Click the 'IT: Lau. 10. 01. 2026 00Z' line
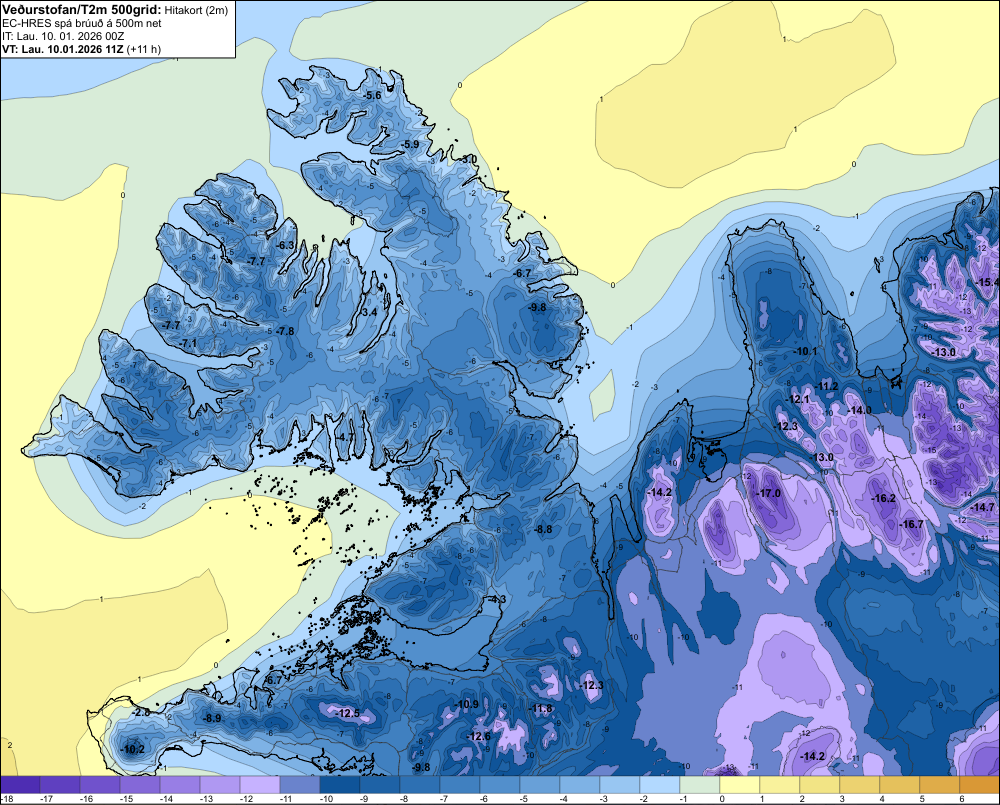Image resolution: width=1000 pixels, height=805 pixels. (x=65, y=36)
